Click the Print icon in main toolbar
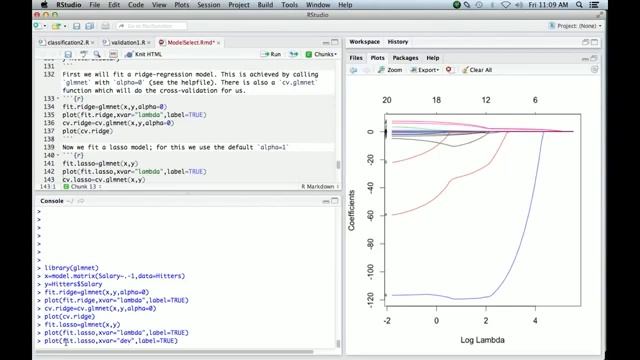The width and height of the screenshot is (640, 360). [105, 26]
